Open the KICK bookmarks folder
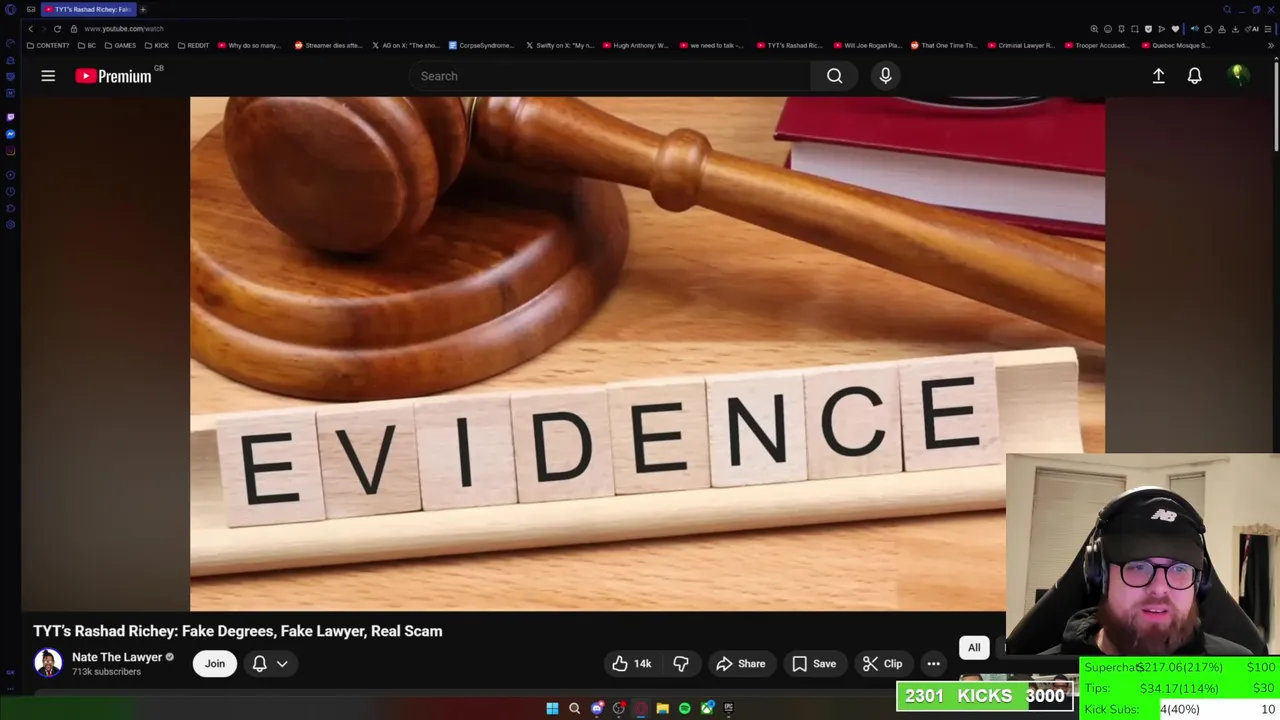 click(157, 45)
